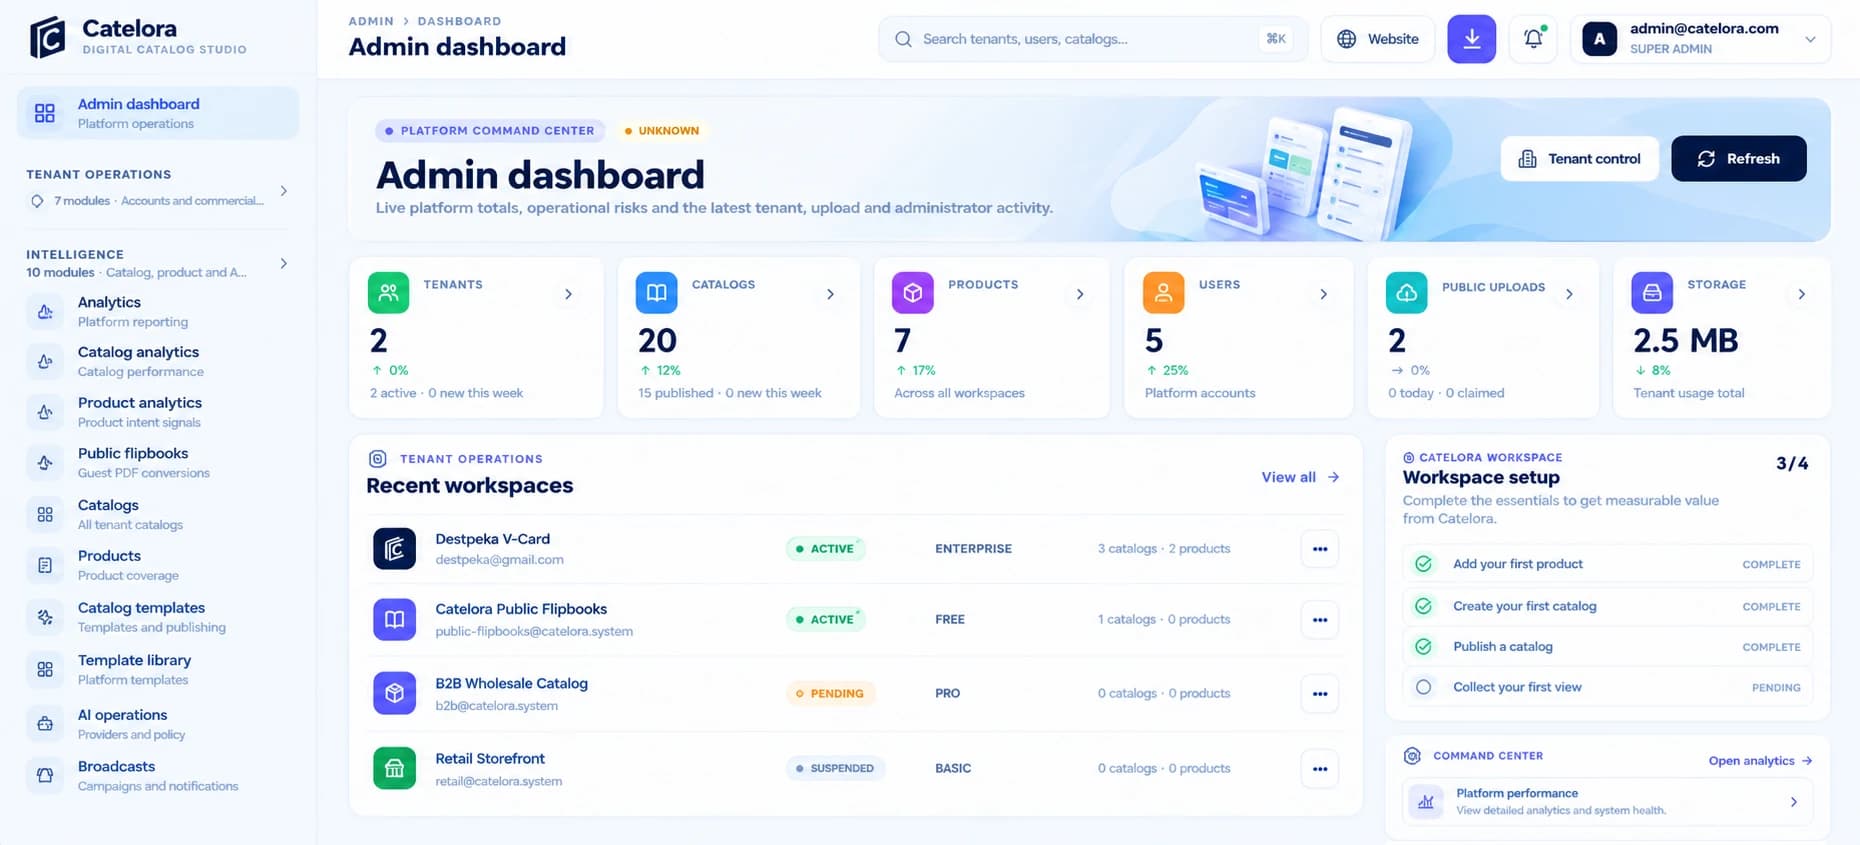Expand the Tenant Operations sidebar section

pos(284,190)
